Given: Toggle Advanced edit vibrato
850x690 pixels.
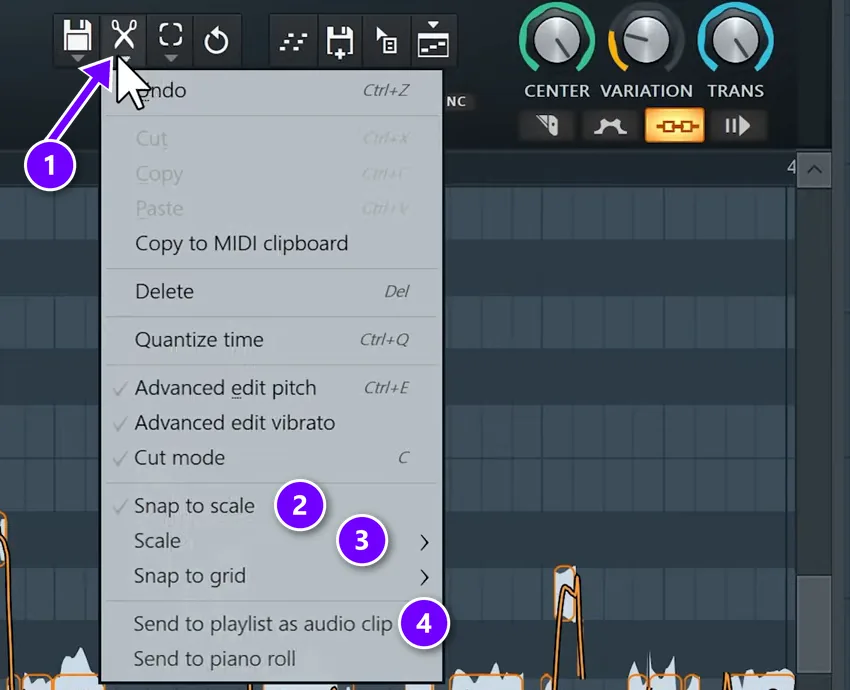Looking at the screenshot, I should tap(271, 423).
